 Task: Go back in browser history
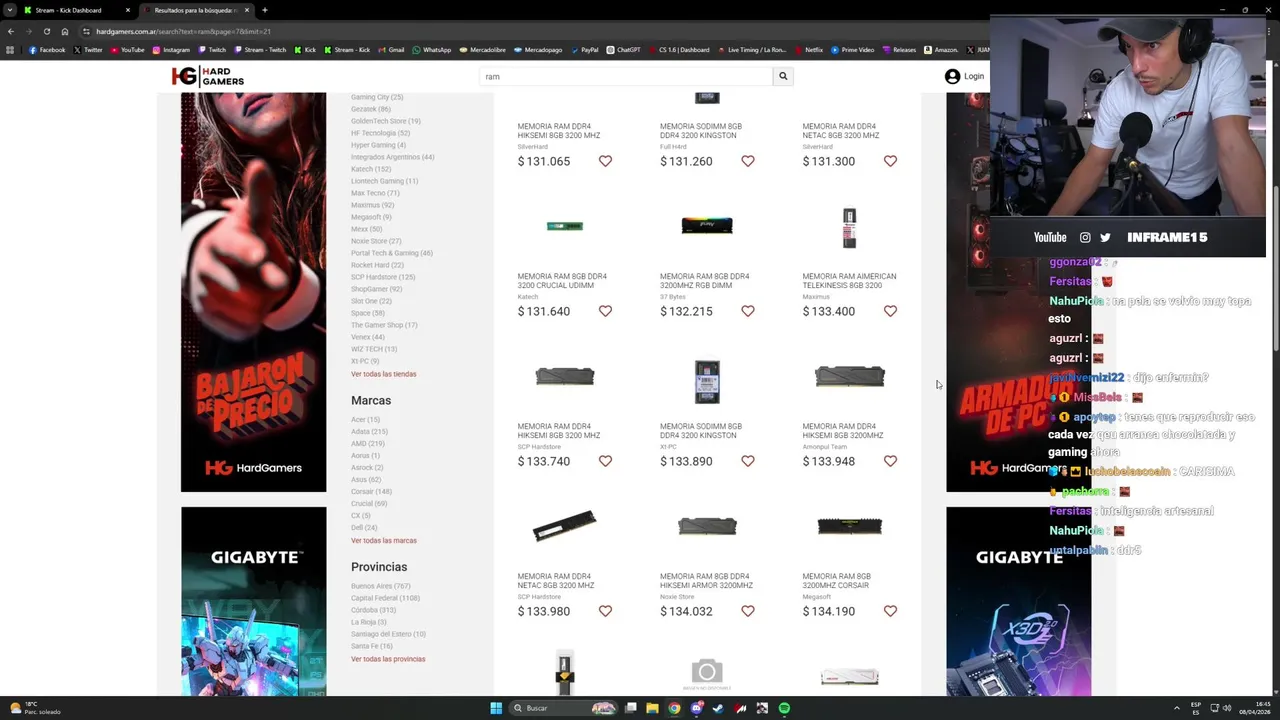[x=10, y=31]
